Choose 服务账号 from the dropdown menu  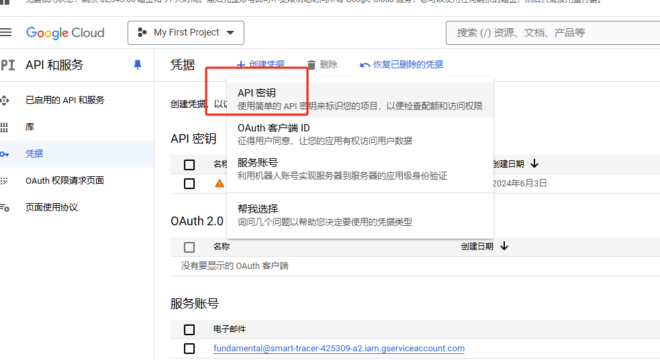tap(360, 169)
